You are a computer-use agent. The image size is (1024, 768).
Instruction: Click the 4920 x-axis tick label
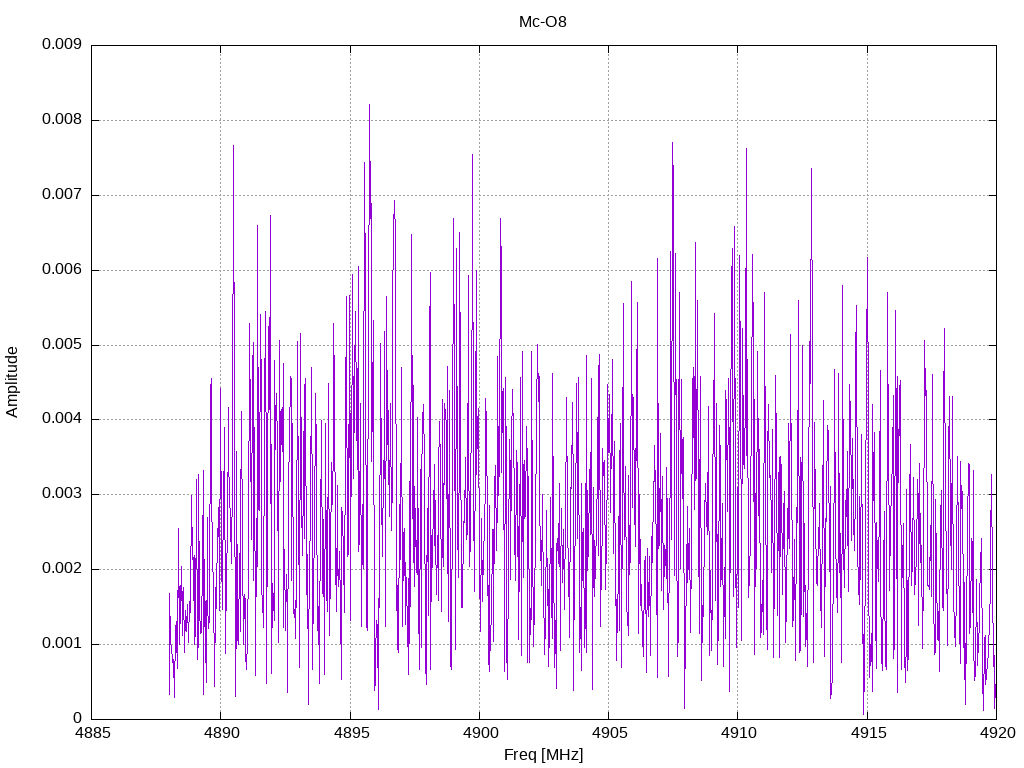[x=997, y=733]
